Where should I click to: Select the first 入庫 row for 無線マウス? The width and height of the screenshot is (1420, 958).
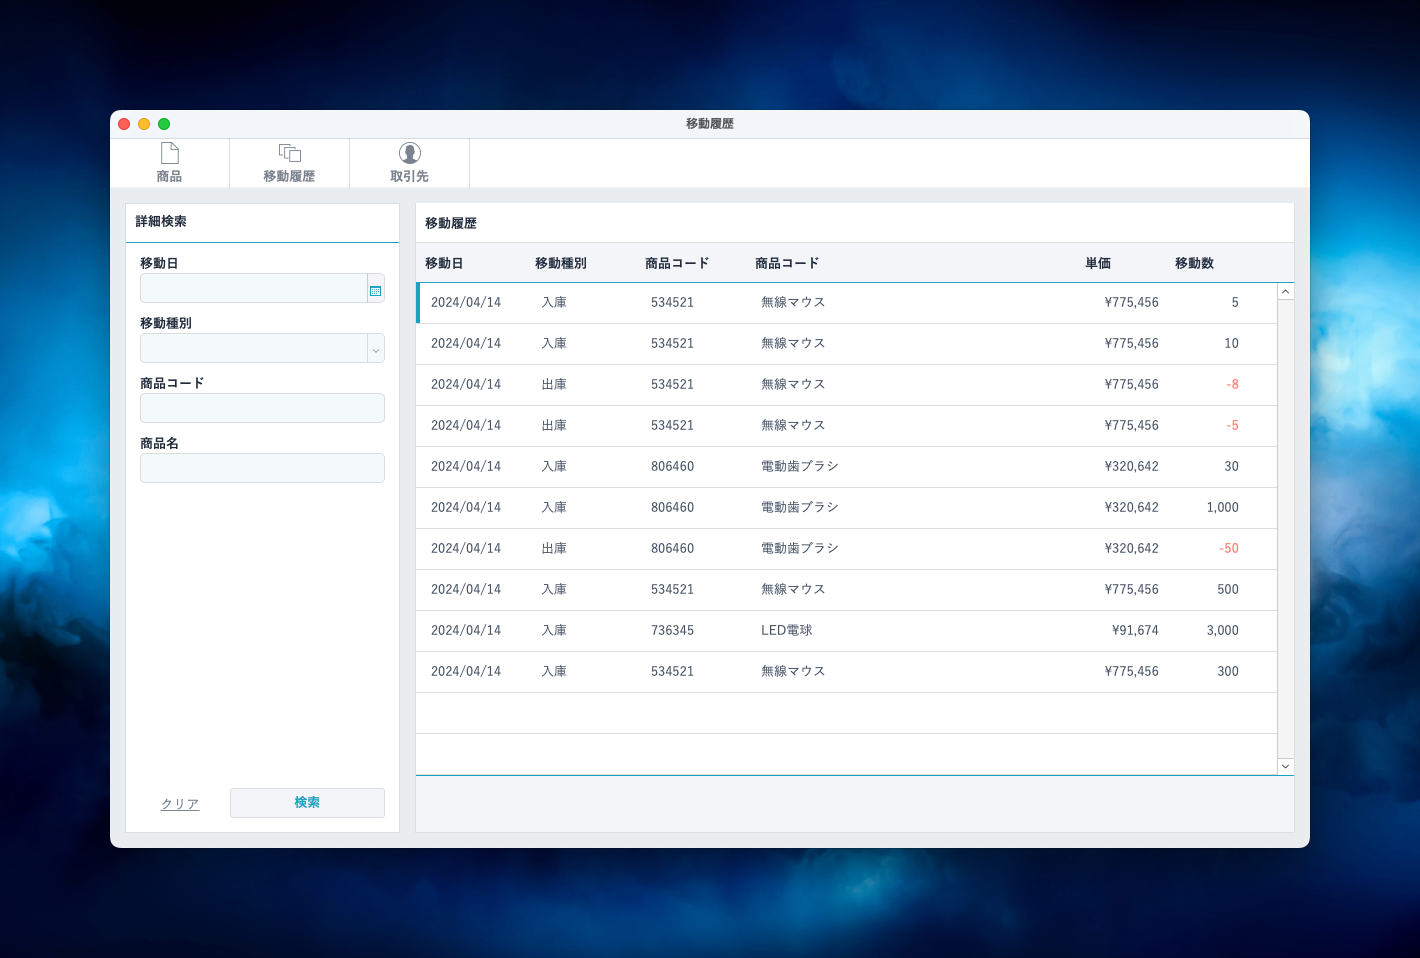pyautogui.click(x=700, y=302)
